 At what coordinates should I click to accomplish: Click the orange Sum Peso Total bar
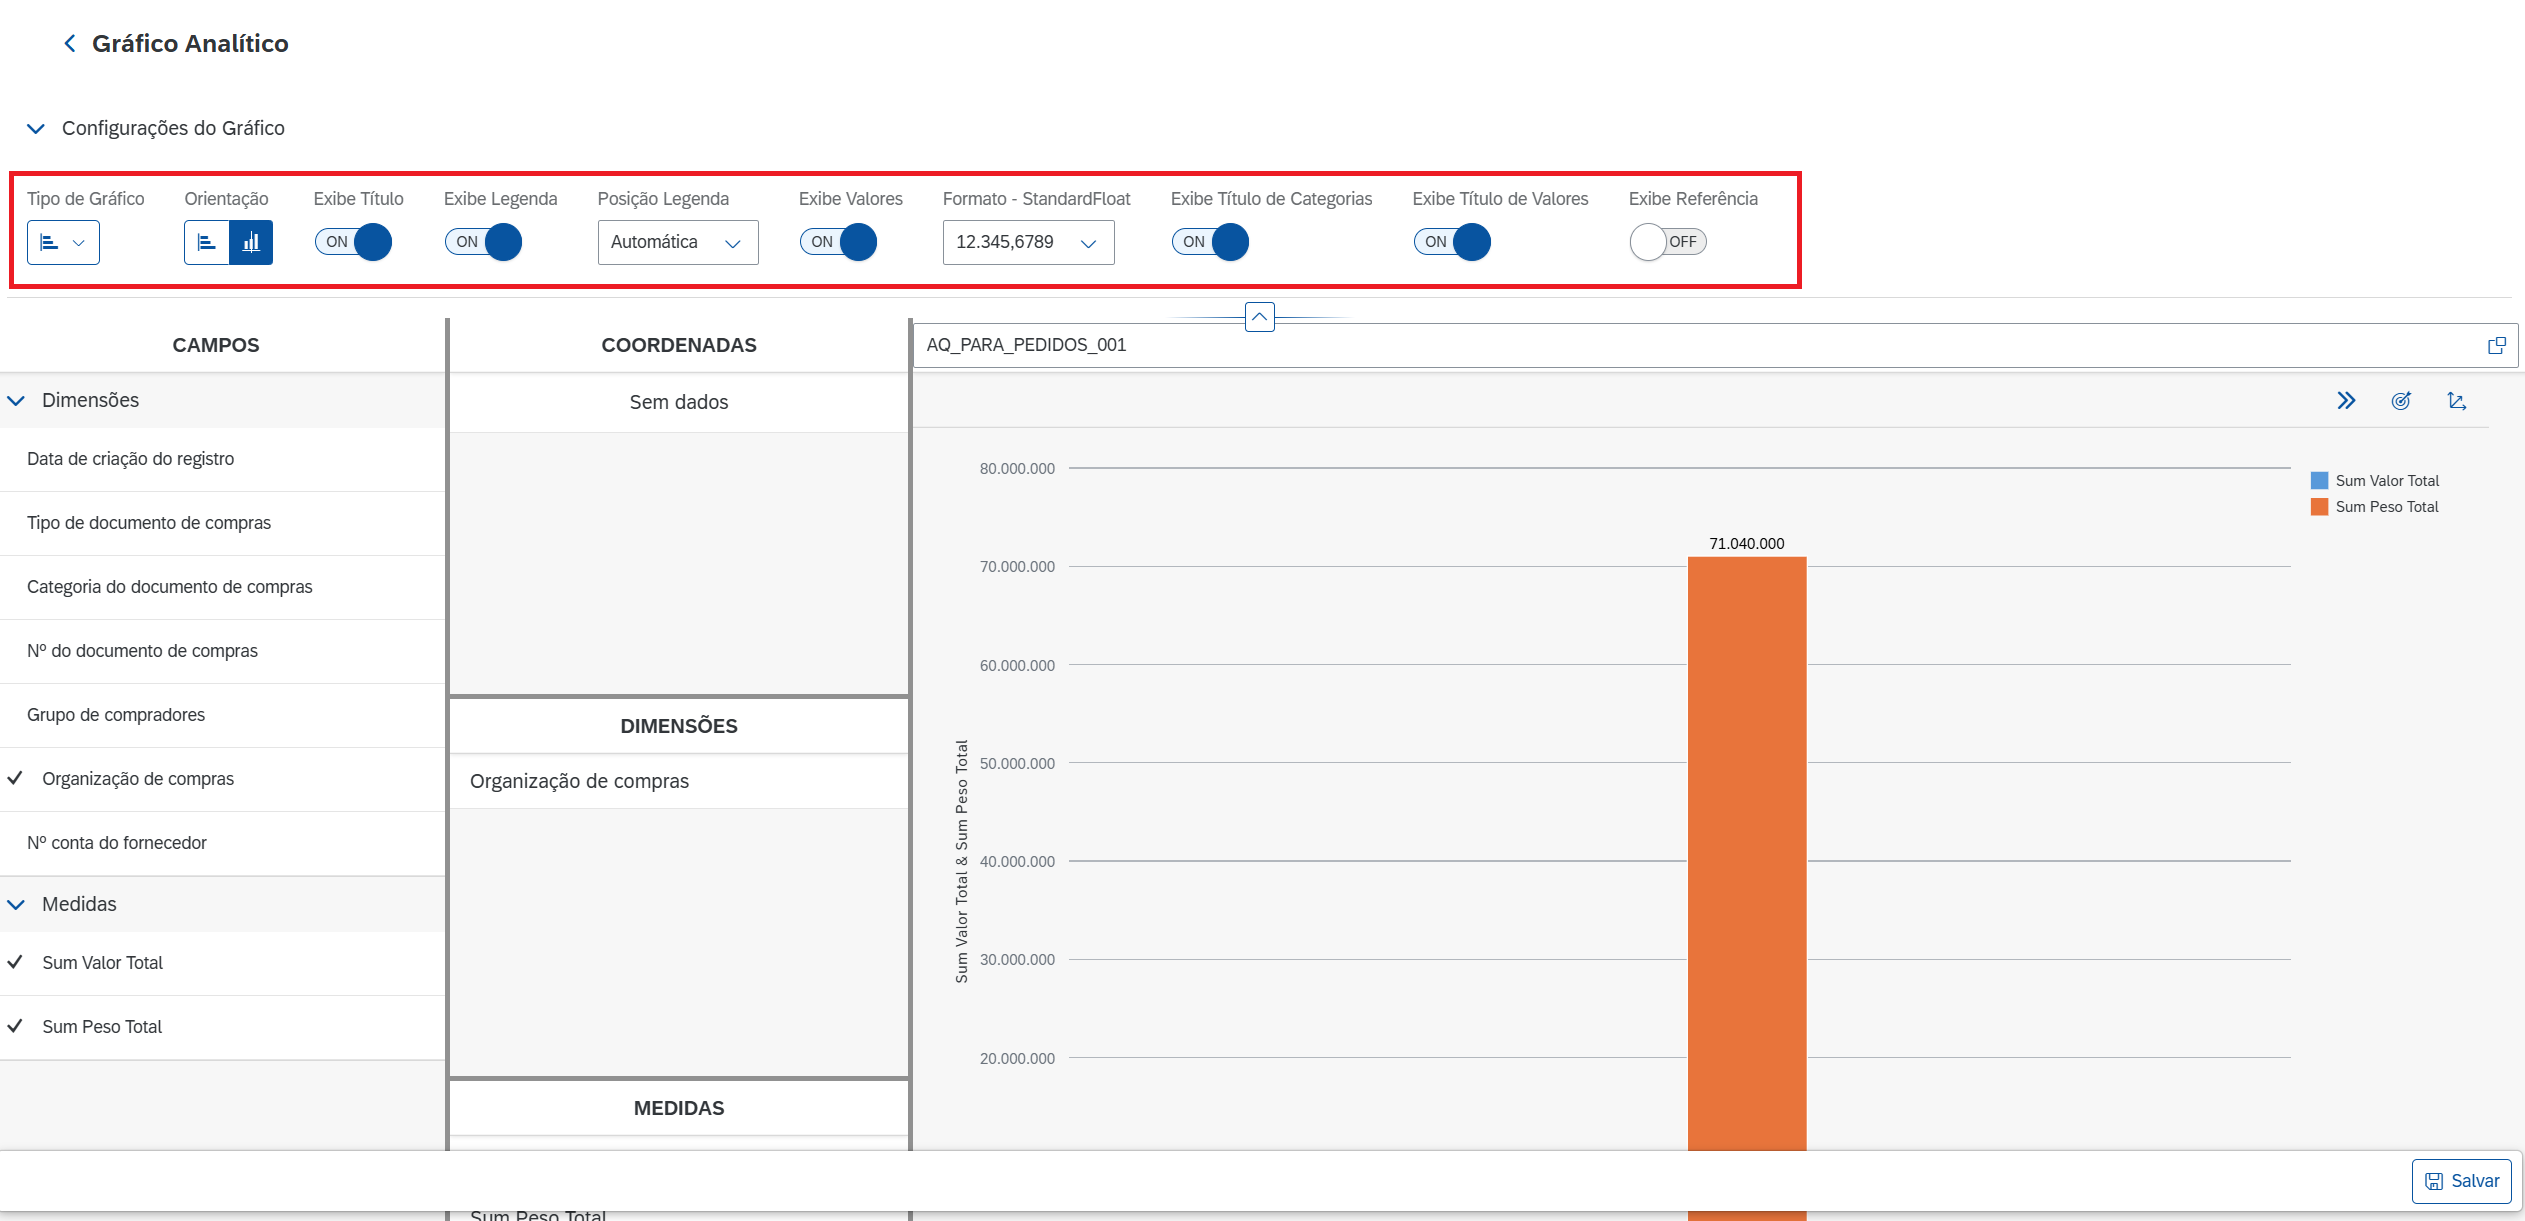[1747, 853]
